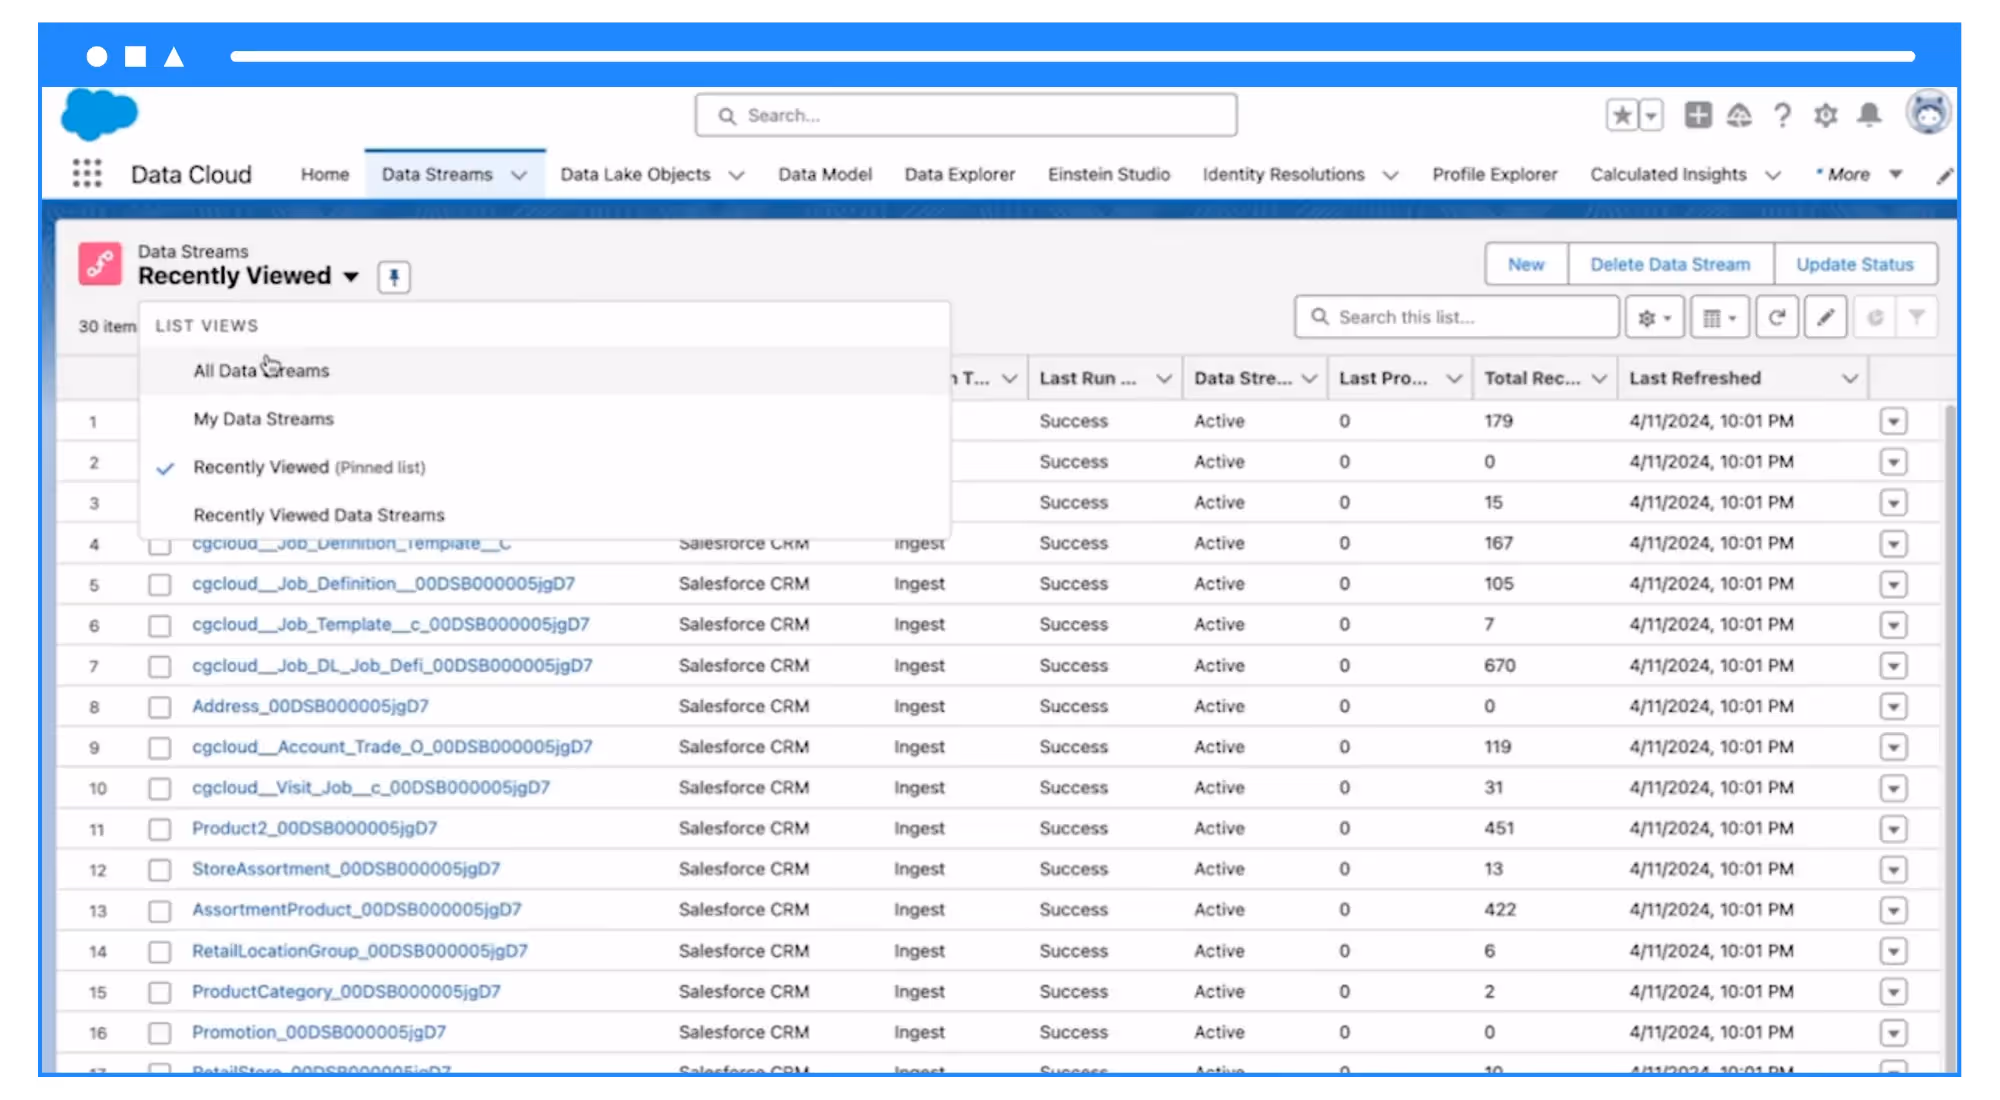Check the Address_00DSB000005jgD7 row checkbox

point(159,707)
